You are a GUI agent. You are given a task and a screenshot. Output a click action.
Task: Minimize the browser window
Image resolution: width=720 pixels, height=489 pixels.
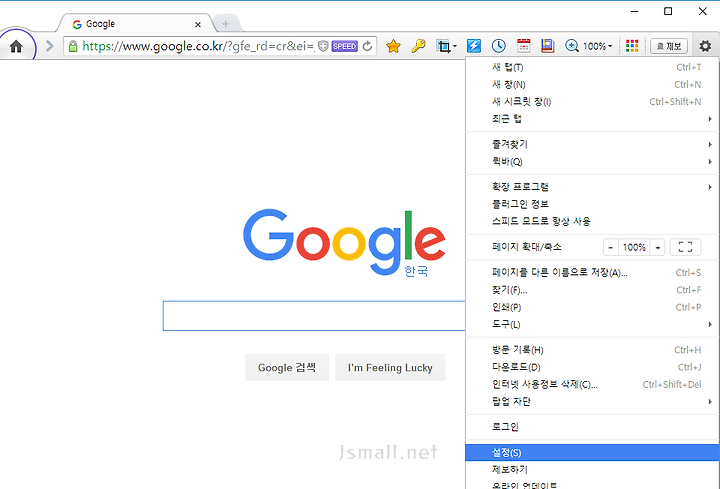point(635,11)
